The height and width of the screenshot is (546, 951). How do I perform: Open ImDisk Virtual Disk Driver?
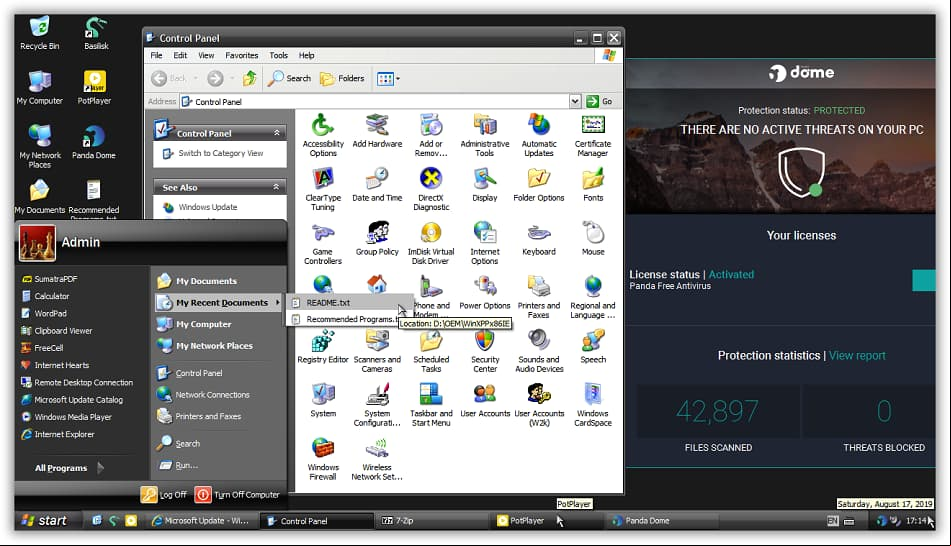click(x=431, y=243)
